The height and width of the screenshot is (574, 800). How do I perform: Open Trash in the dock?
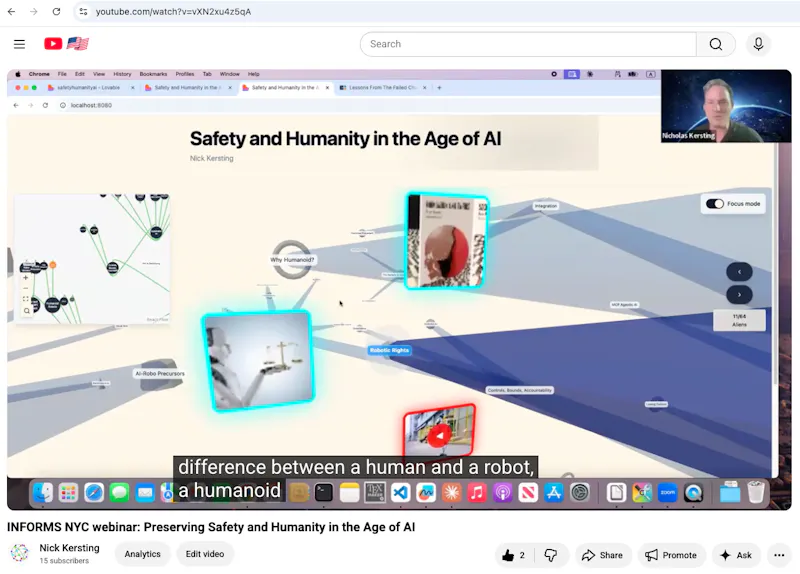click(756, 492)
